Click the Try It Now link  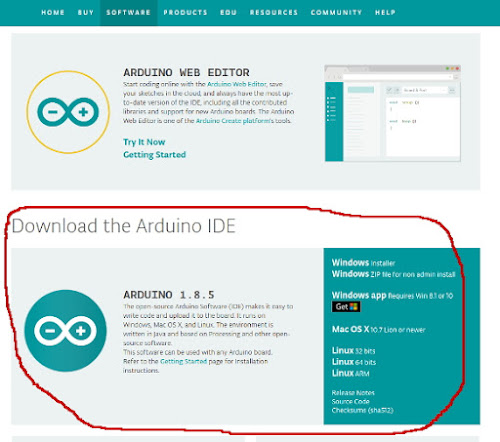[x=144, y=142]
